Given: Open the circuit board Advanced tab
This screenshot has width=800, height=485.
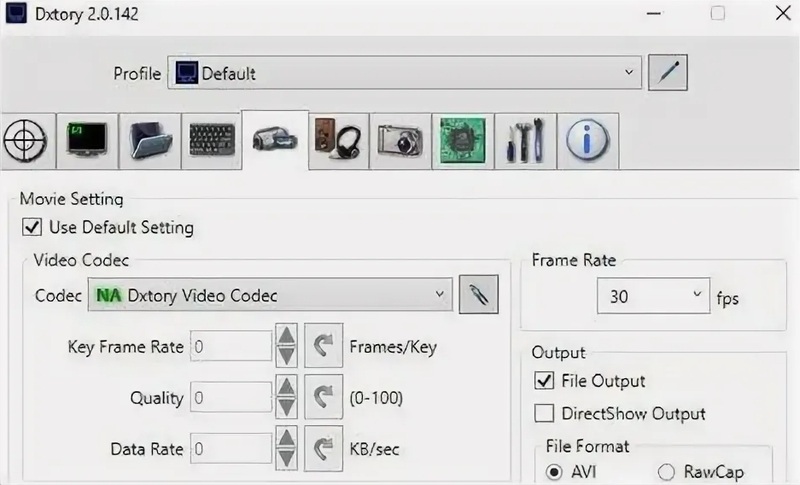Looking at the screenshot, I should [461, 141].
